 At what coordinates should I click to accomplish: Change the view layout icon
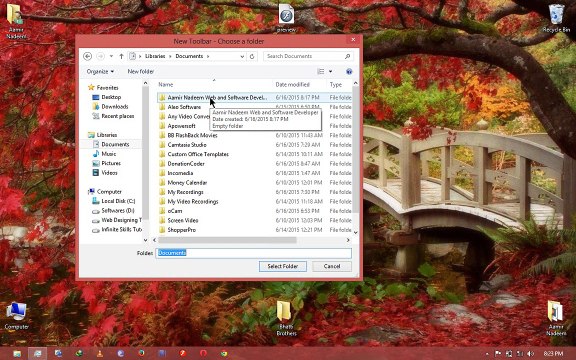click(321, 71)
